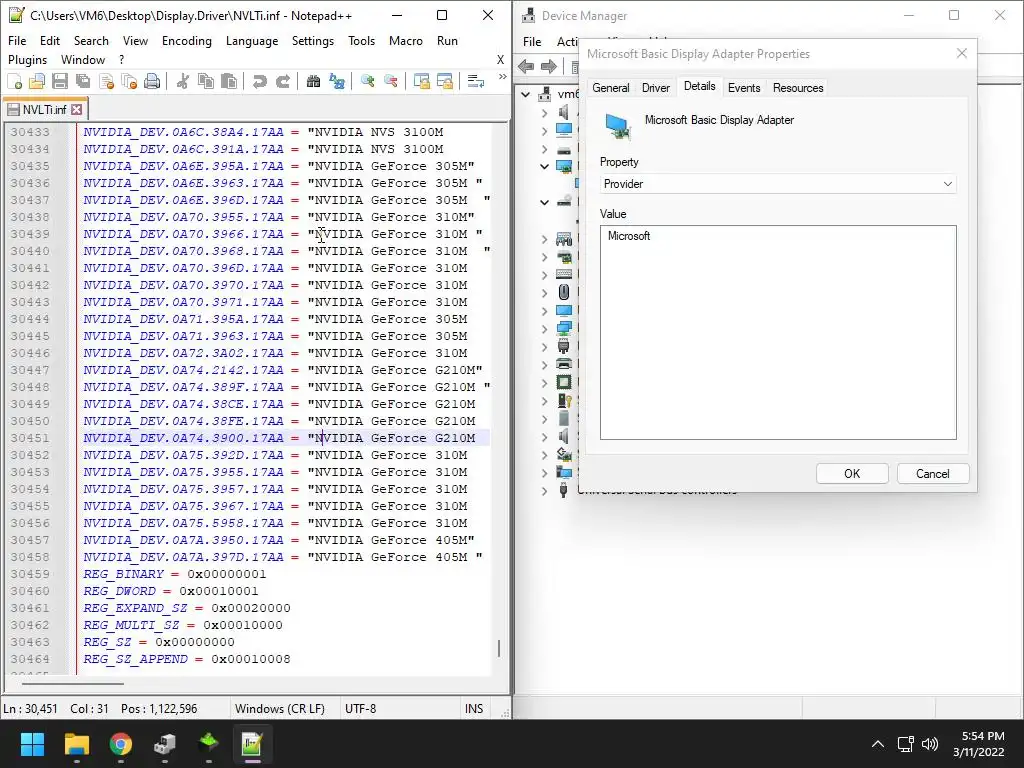Image resolution: width=1024 pixels, height=768 pixels.
Task: Create a new file in Notepad++
Action: (14, 82)
